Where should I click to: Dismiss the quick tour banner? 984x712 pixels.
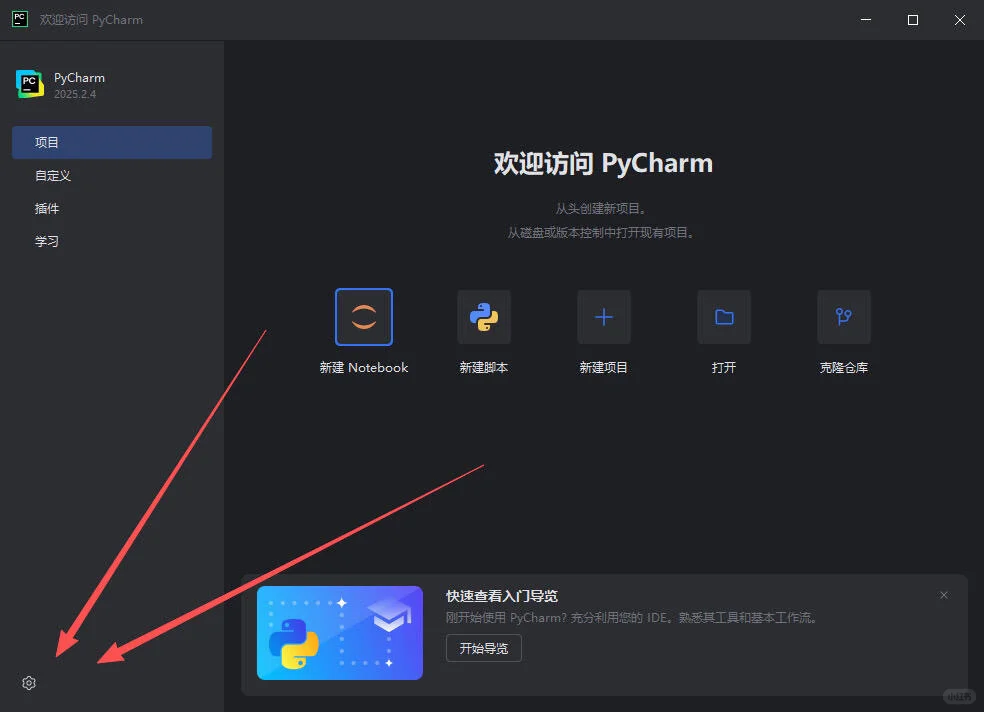coord(943,594)
